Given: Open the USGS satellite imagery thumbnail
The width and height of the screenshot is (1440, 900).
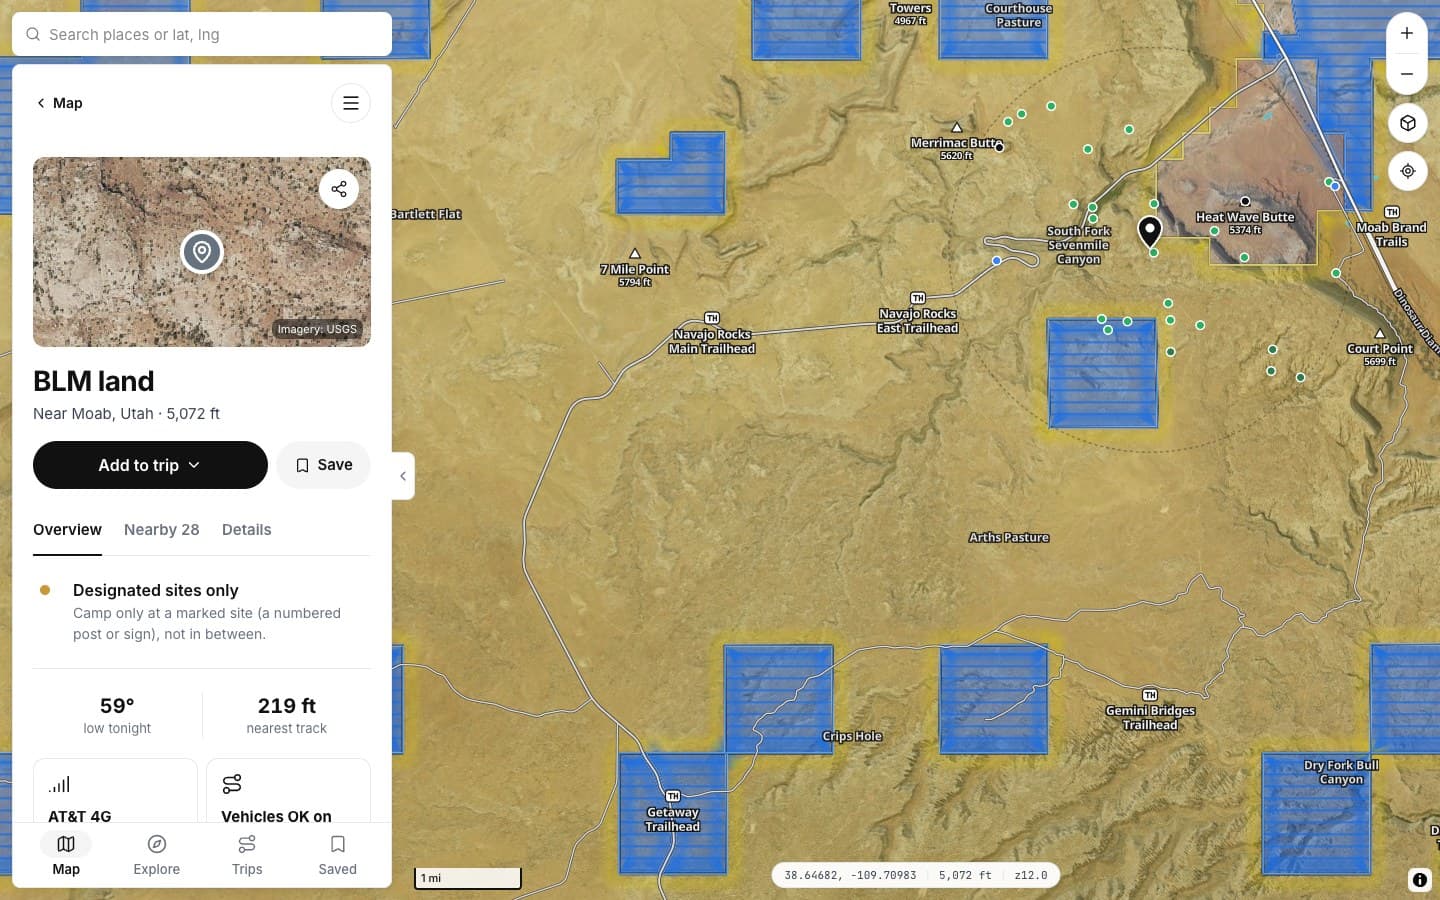Looking at the screenshot, I should tap(202, 252).
